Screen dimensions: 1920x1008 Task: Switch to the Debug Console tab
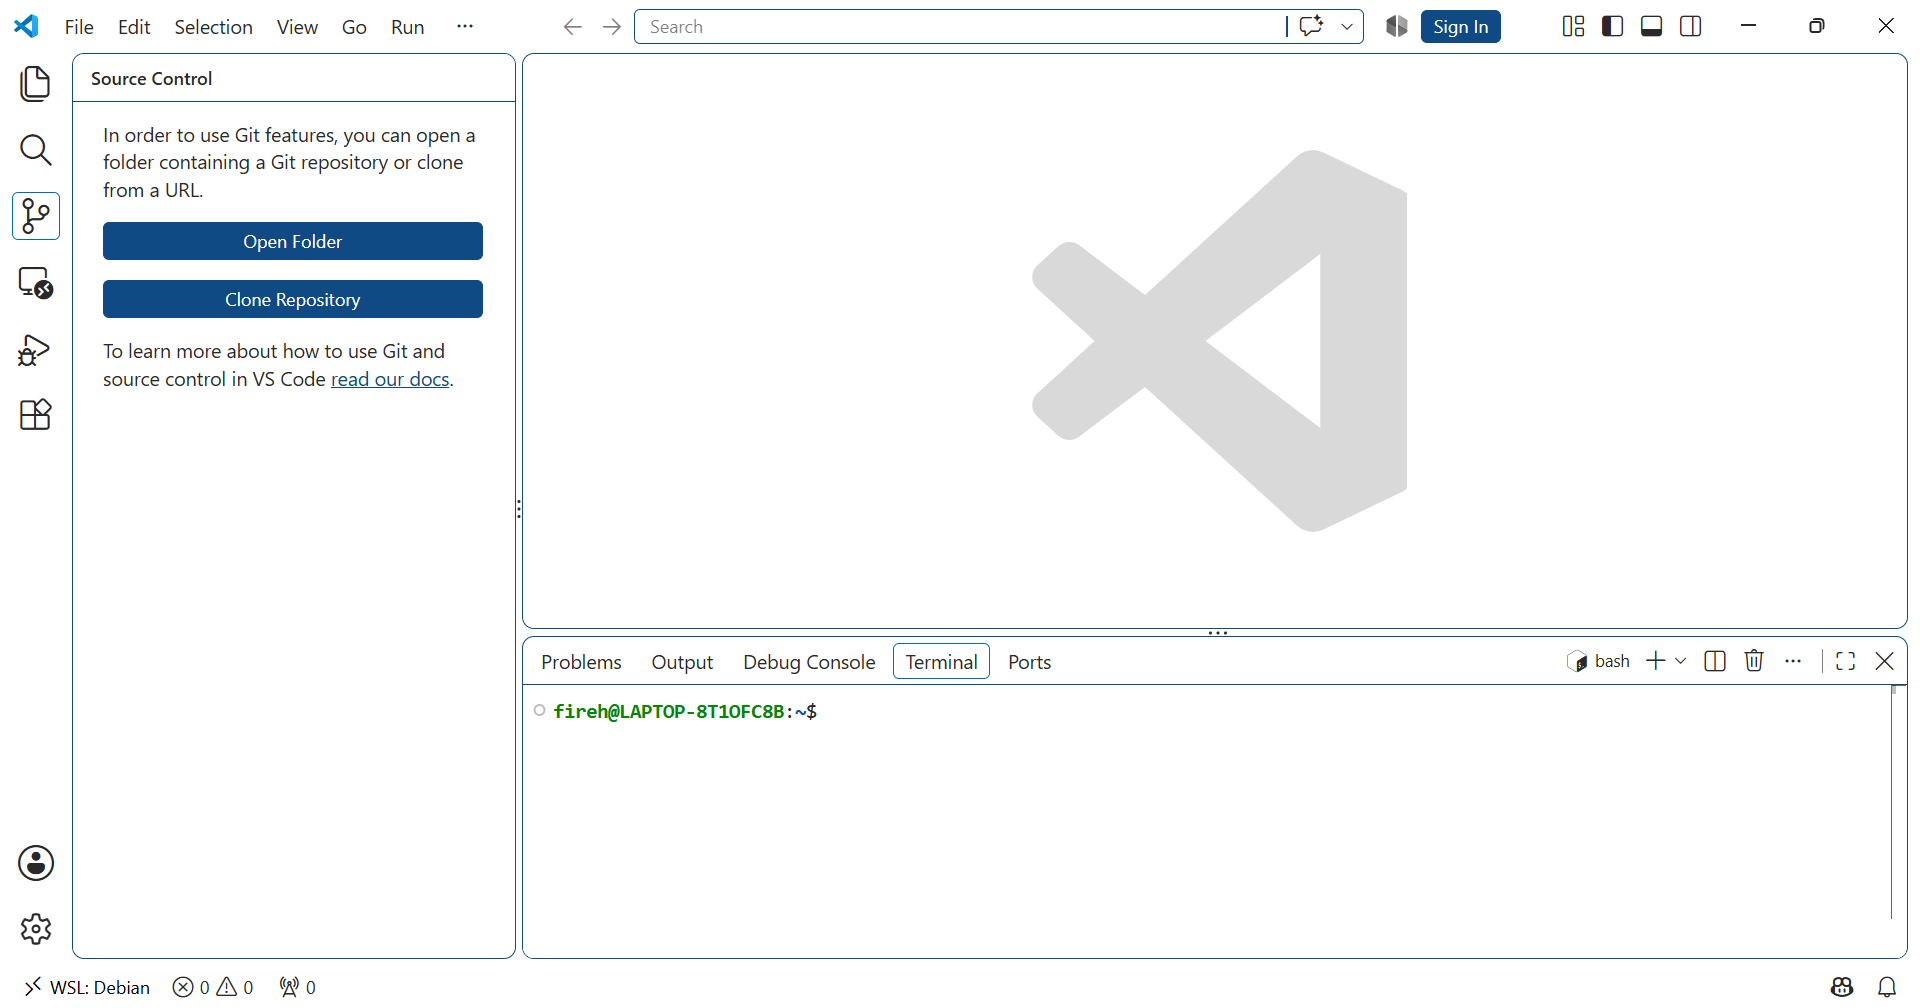(x=809, y=662)
